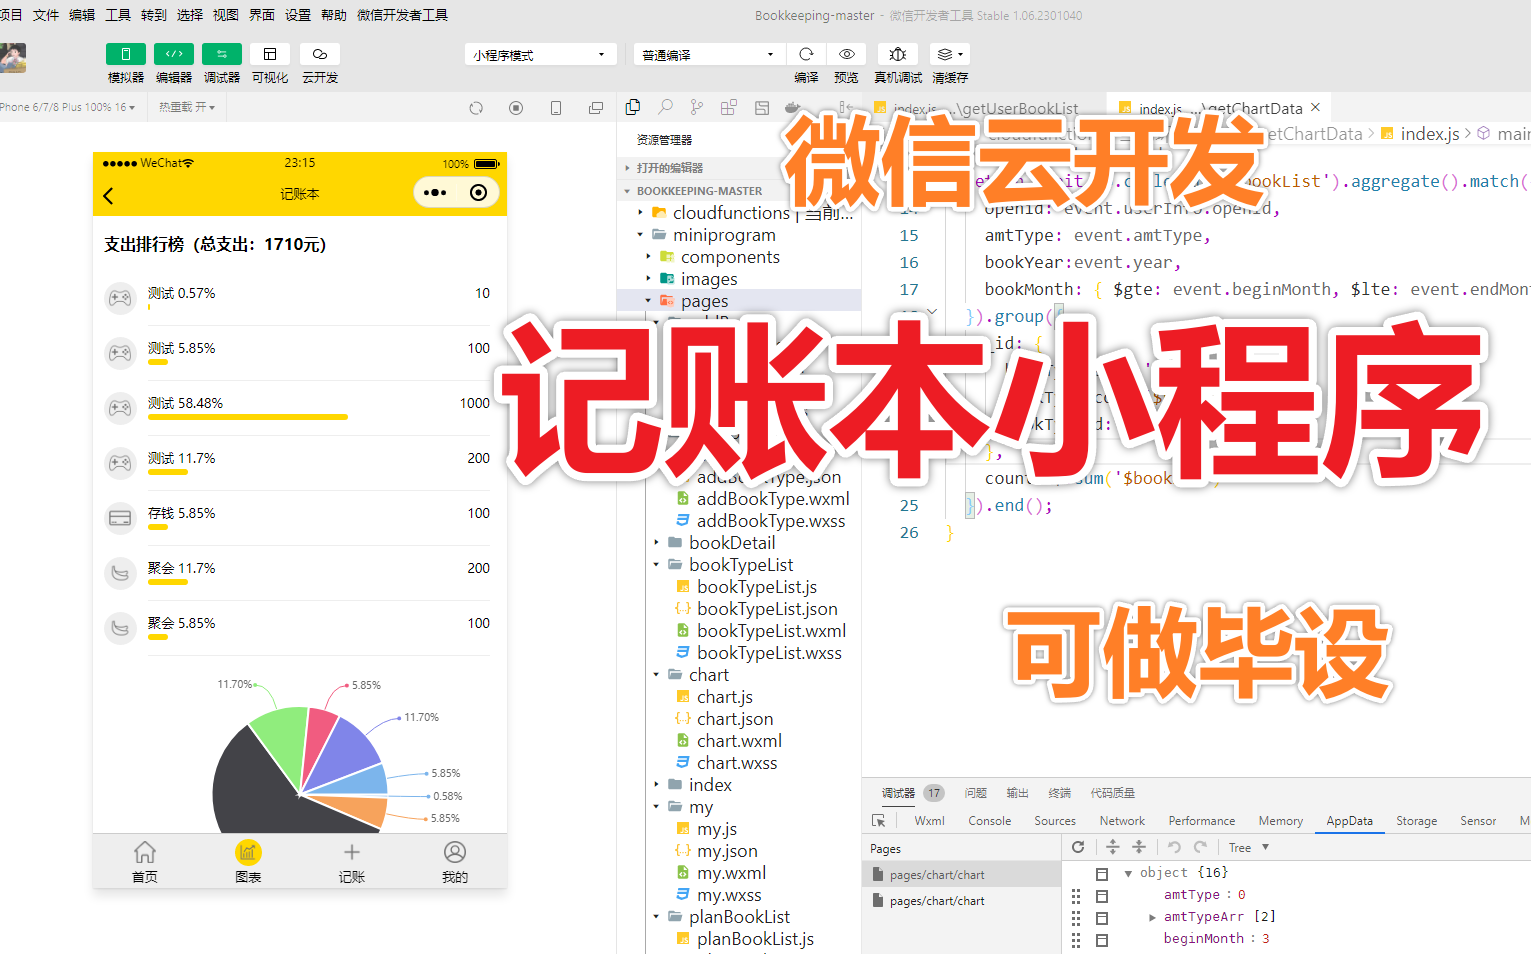Open my.json file

727,851
